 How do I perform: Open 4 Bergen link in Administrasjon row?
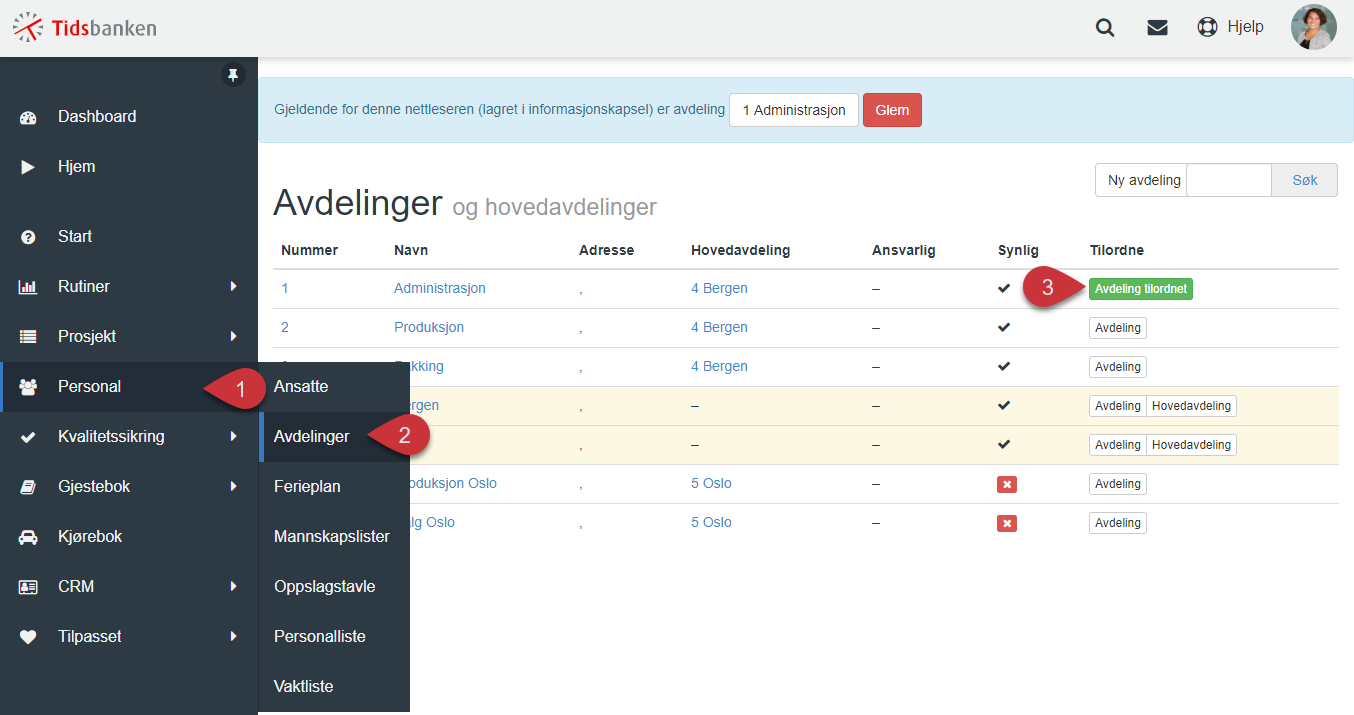click(x=719, y=288)
